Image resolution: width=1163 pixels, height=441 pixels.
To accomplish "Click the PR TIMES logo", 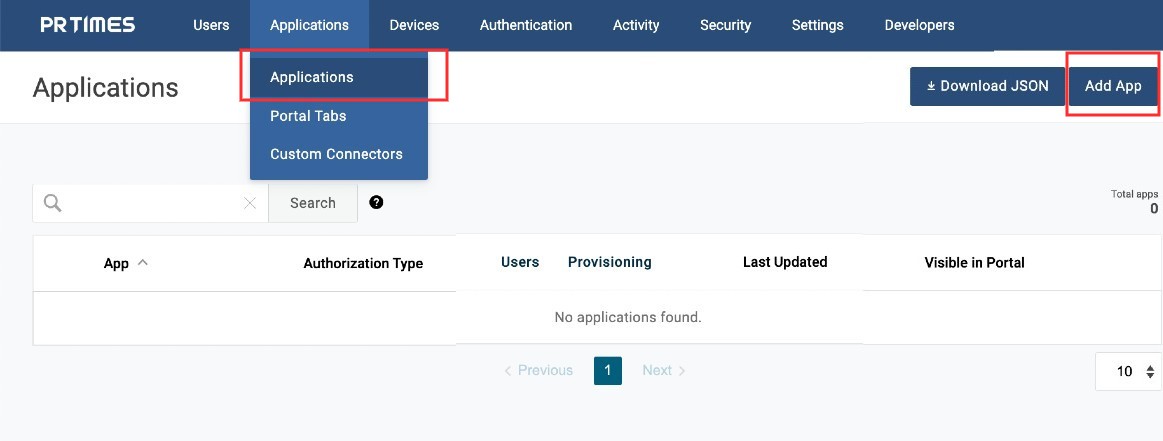I will click(x=88, y=25).
